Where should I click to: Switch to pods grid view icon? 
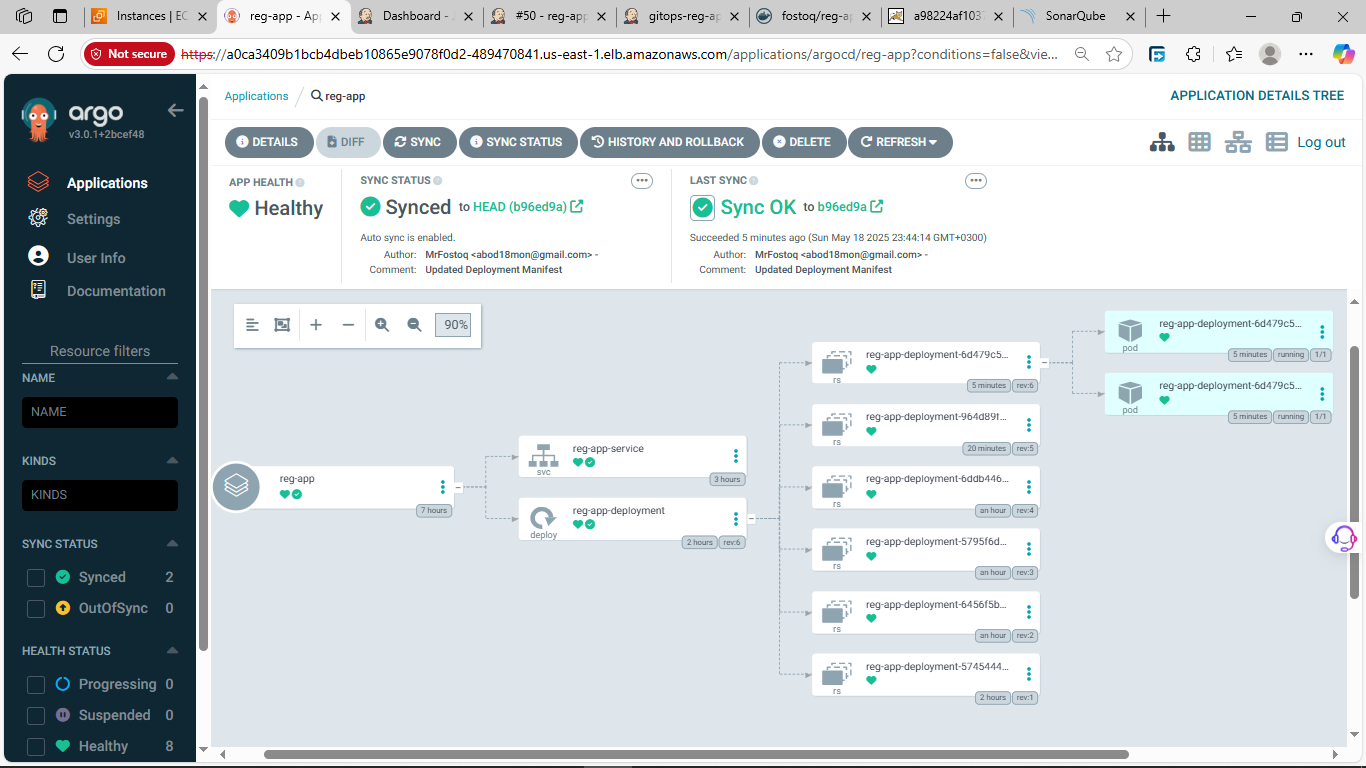1200,142
